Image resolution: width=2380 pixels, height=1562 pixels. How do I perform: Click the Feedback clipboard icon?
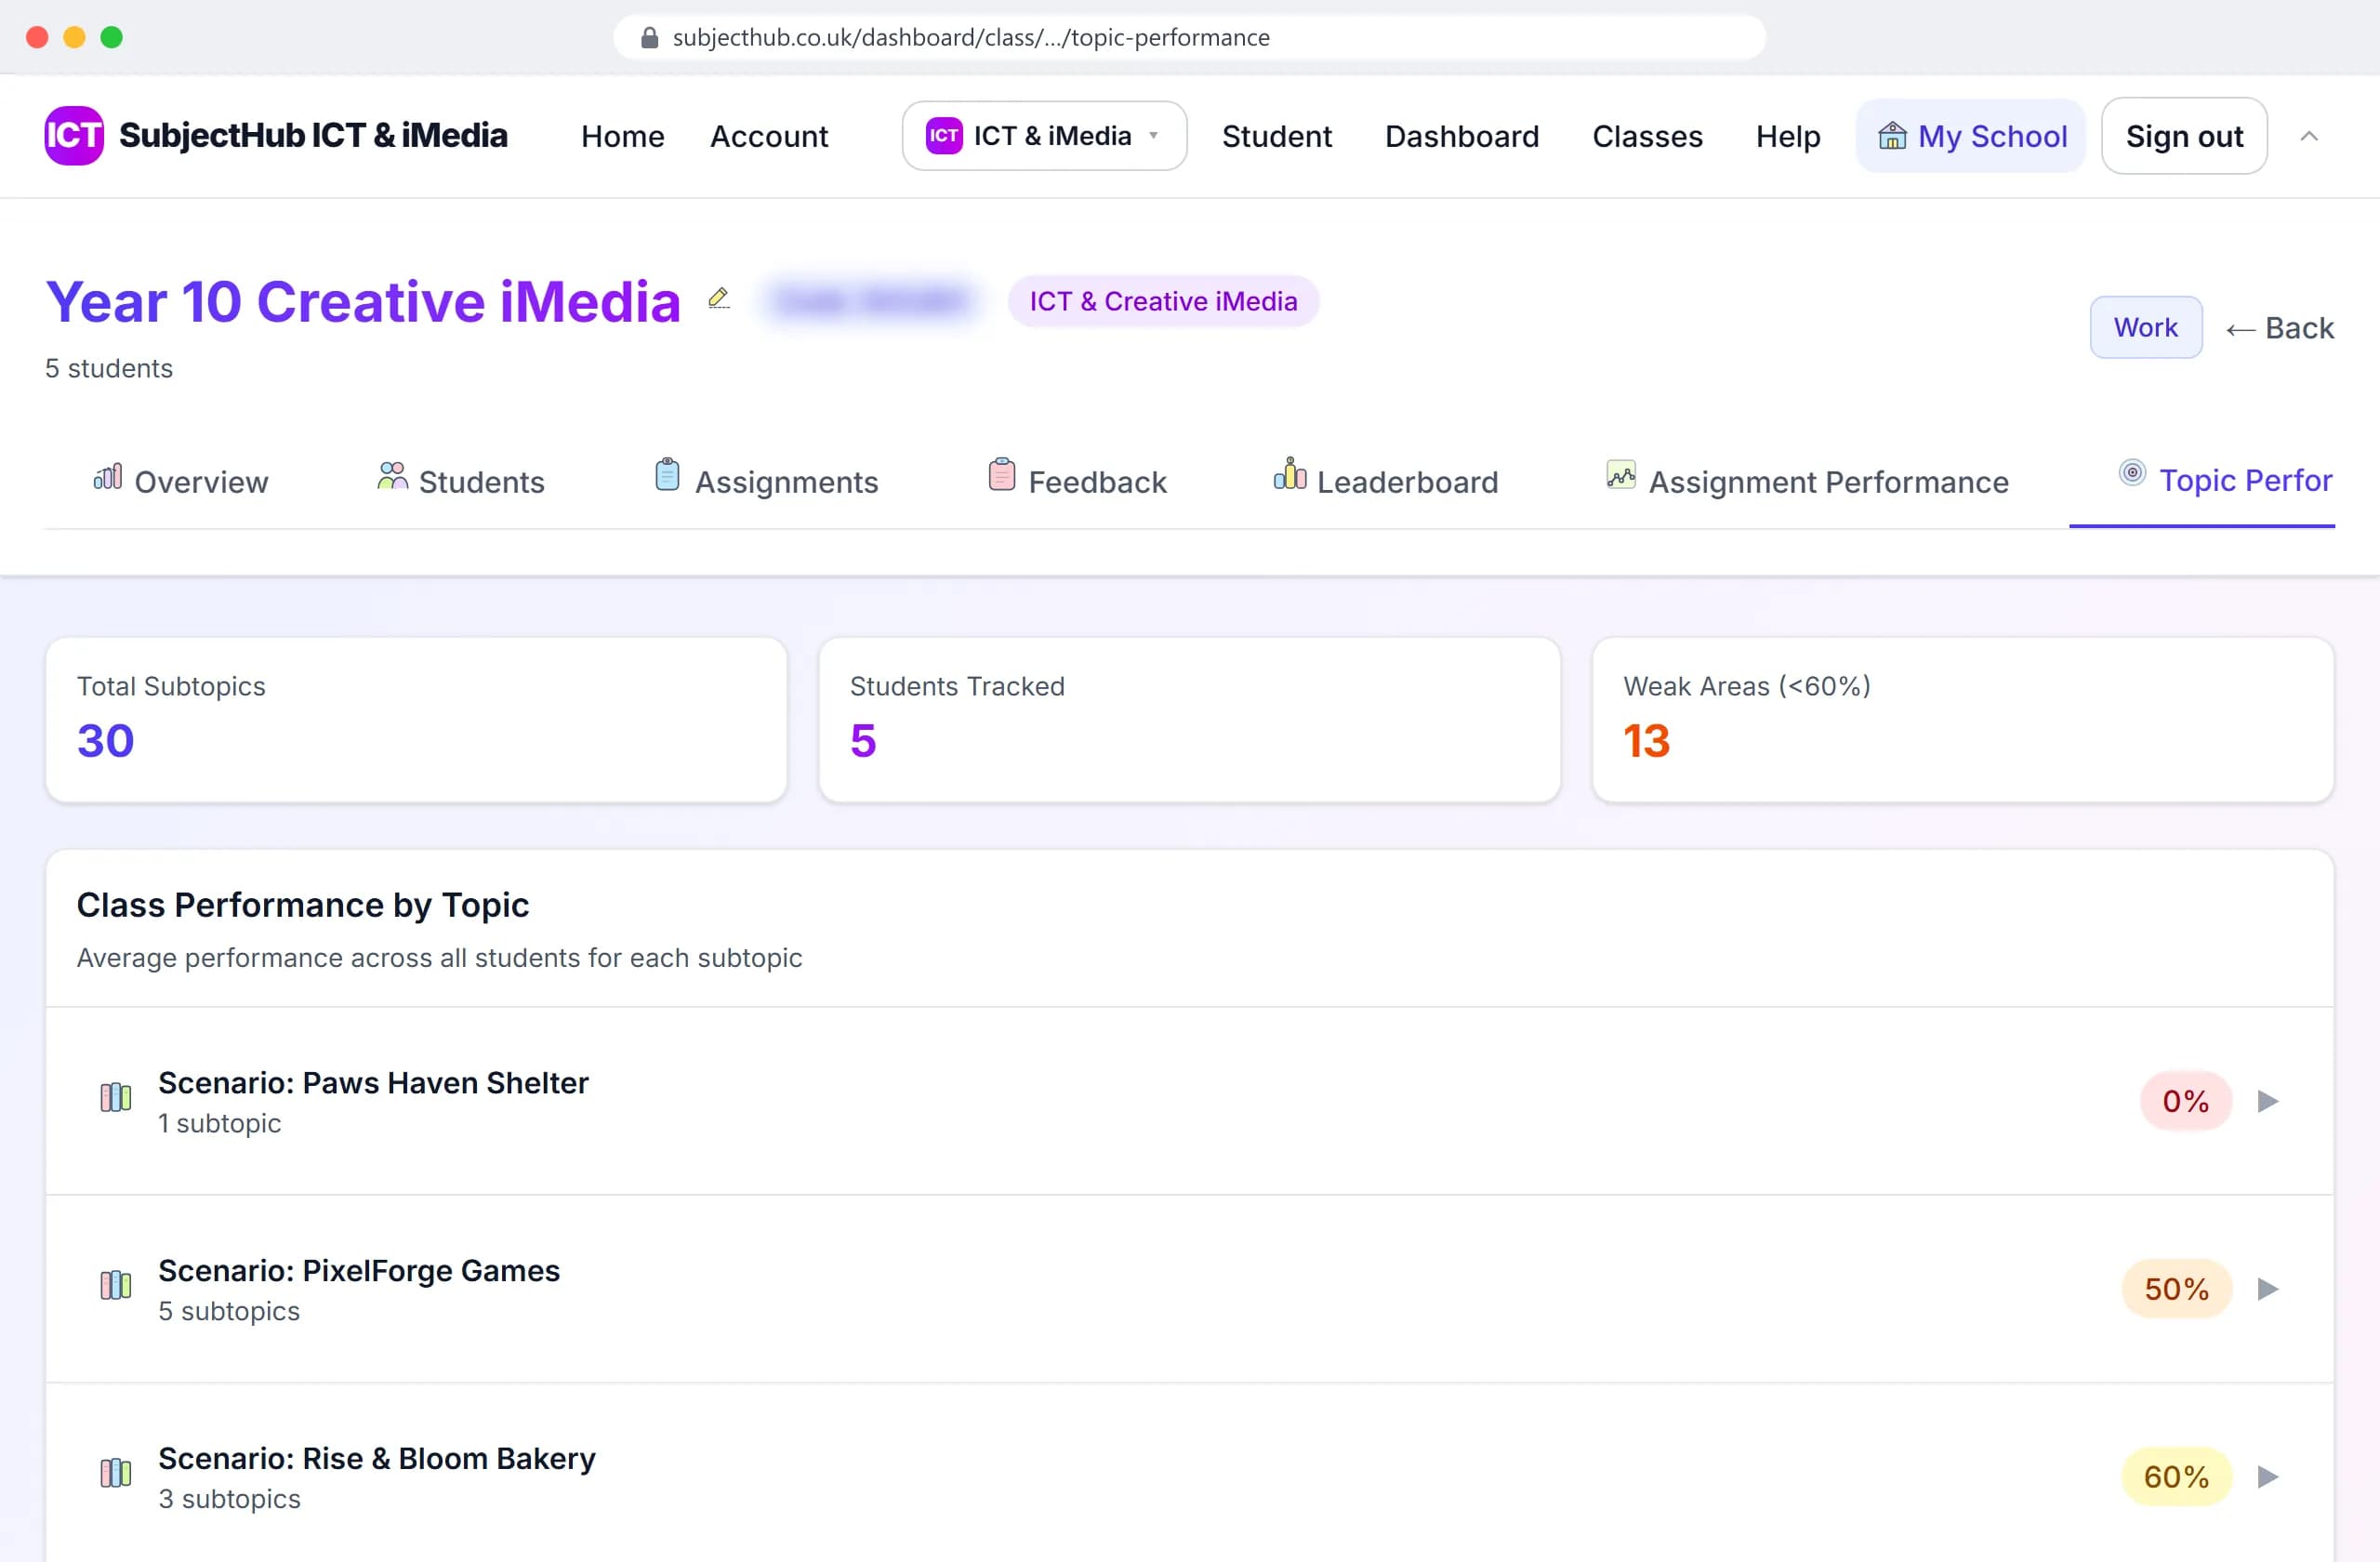click(x=1001, y=475)
